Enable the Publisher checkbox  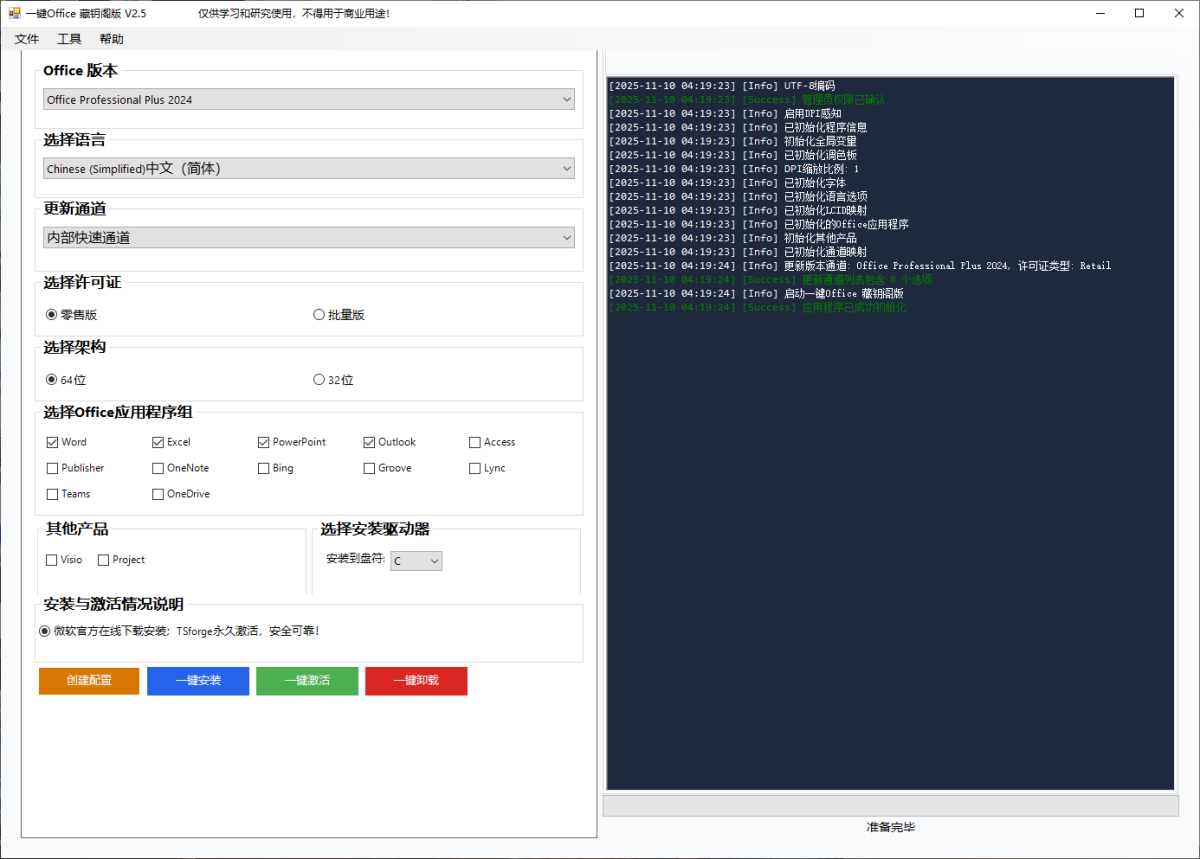51,467
